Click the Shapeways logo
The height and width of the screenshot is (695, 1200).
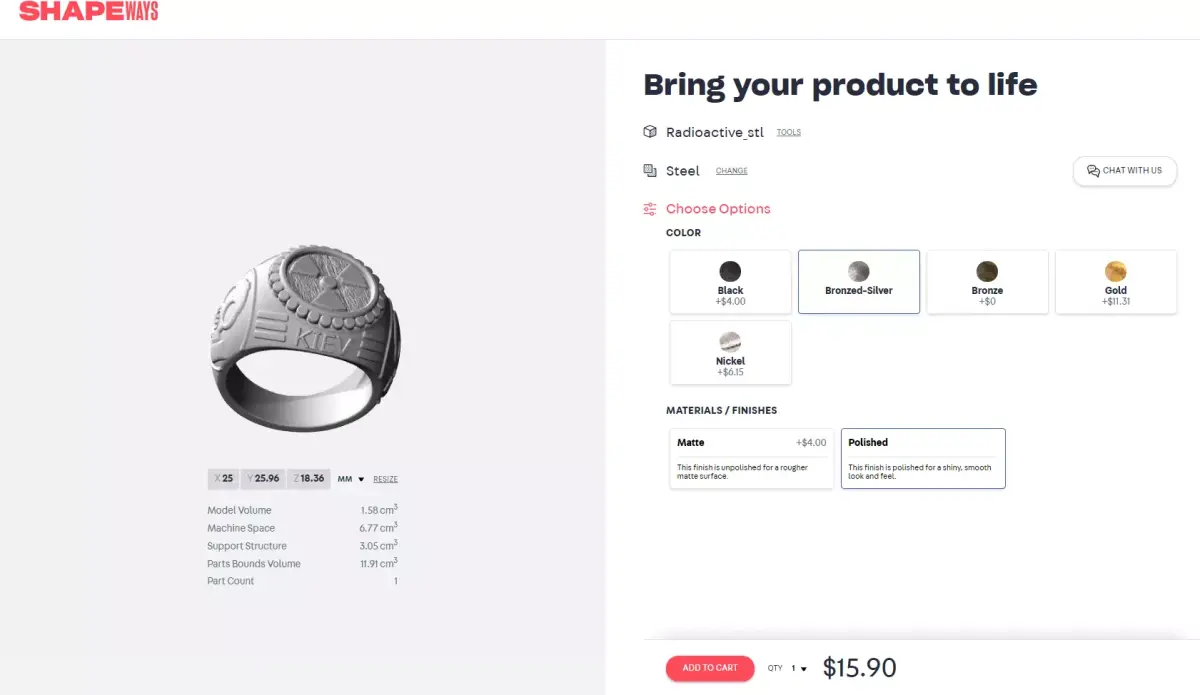click(88, 11)
